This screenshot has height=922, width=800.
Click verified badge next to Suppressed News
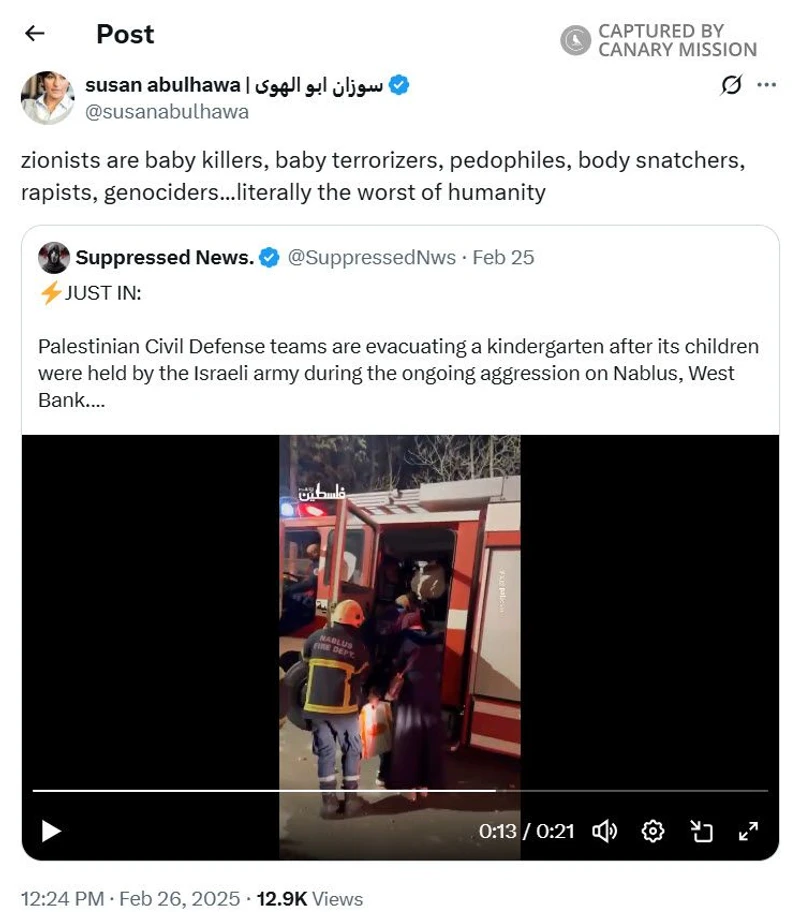(x=269, y=258)
